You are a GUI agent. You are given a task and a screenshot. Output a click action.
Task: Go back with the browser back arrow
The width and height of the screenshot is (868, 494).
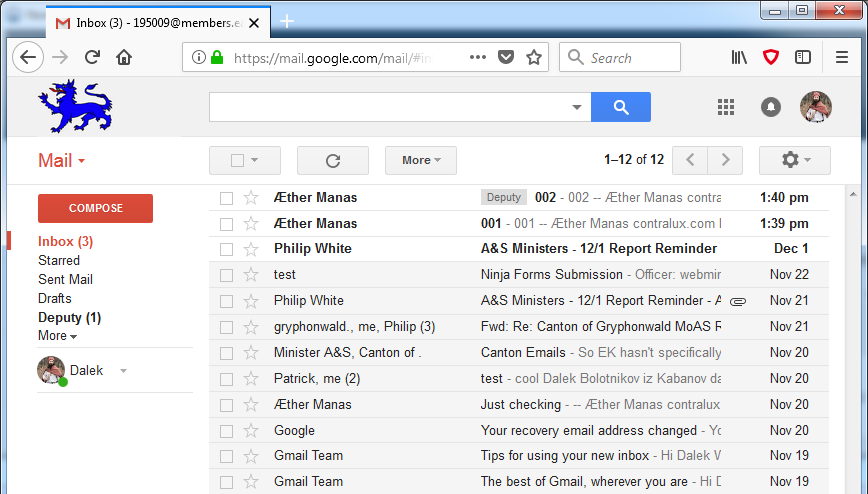[x=28, y=57]
